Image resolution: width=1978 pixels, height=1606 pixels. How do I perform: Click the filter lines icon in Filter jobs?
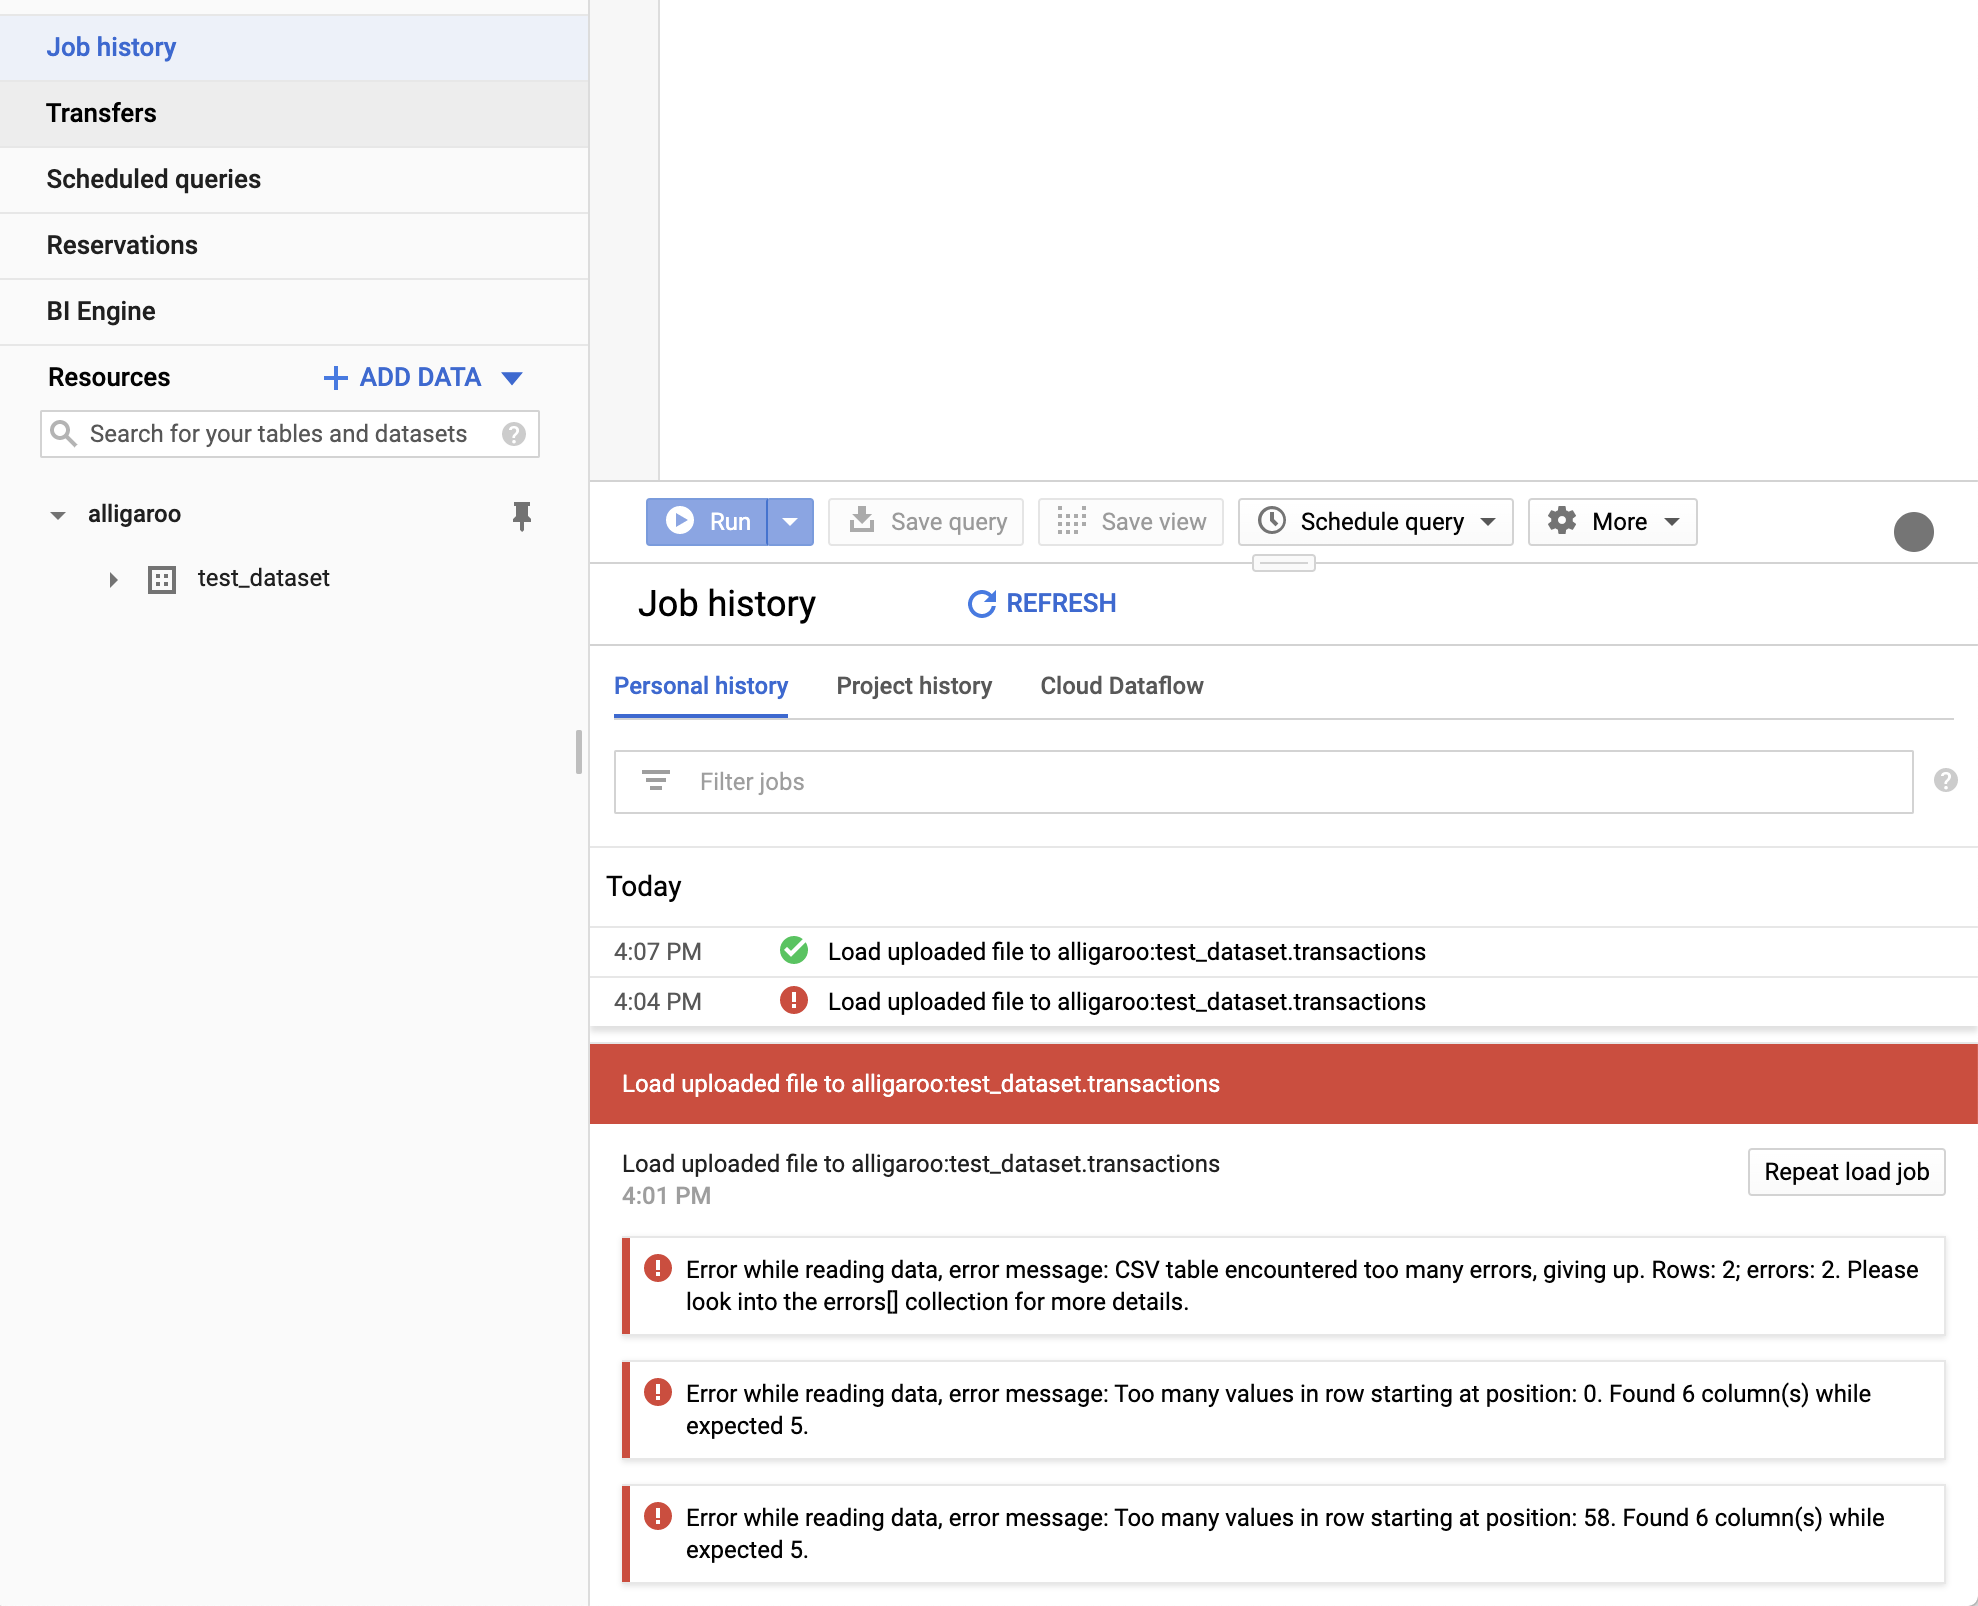pos(656,781)
